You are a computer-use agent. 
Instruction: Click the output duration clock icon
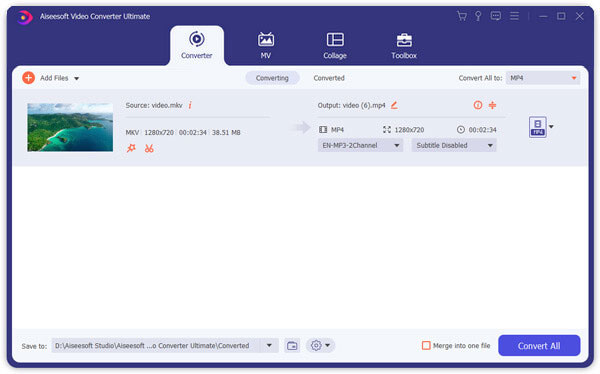(x=461, y=130)
